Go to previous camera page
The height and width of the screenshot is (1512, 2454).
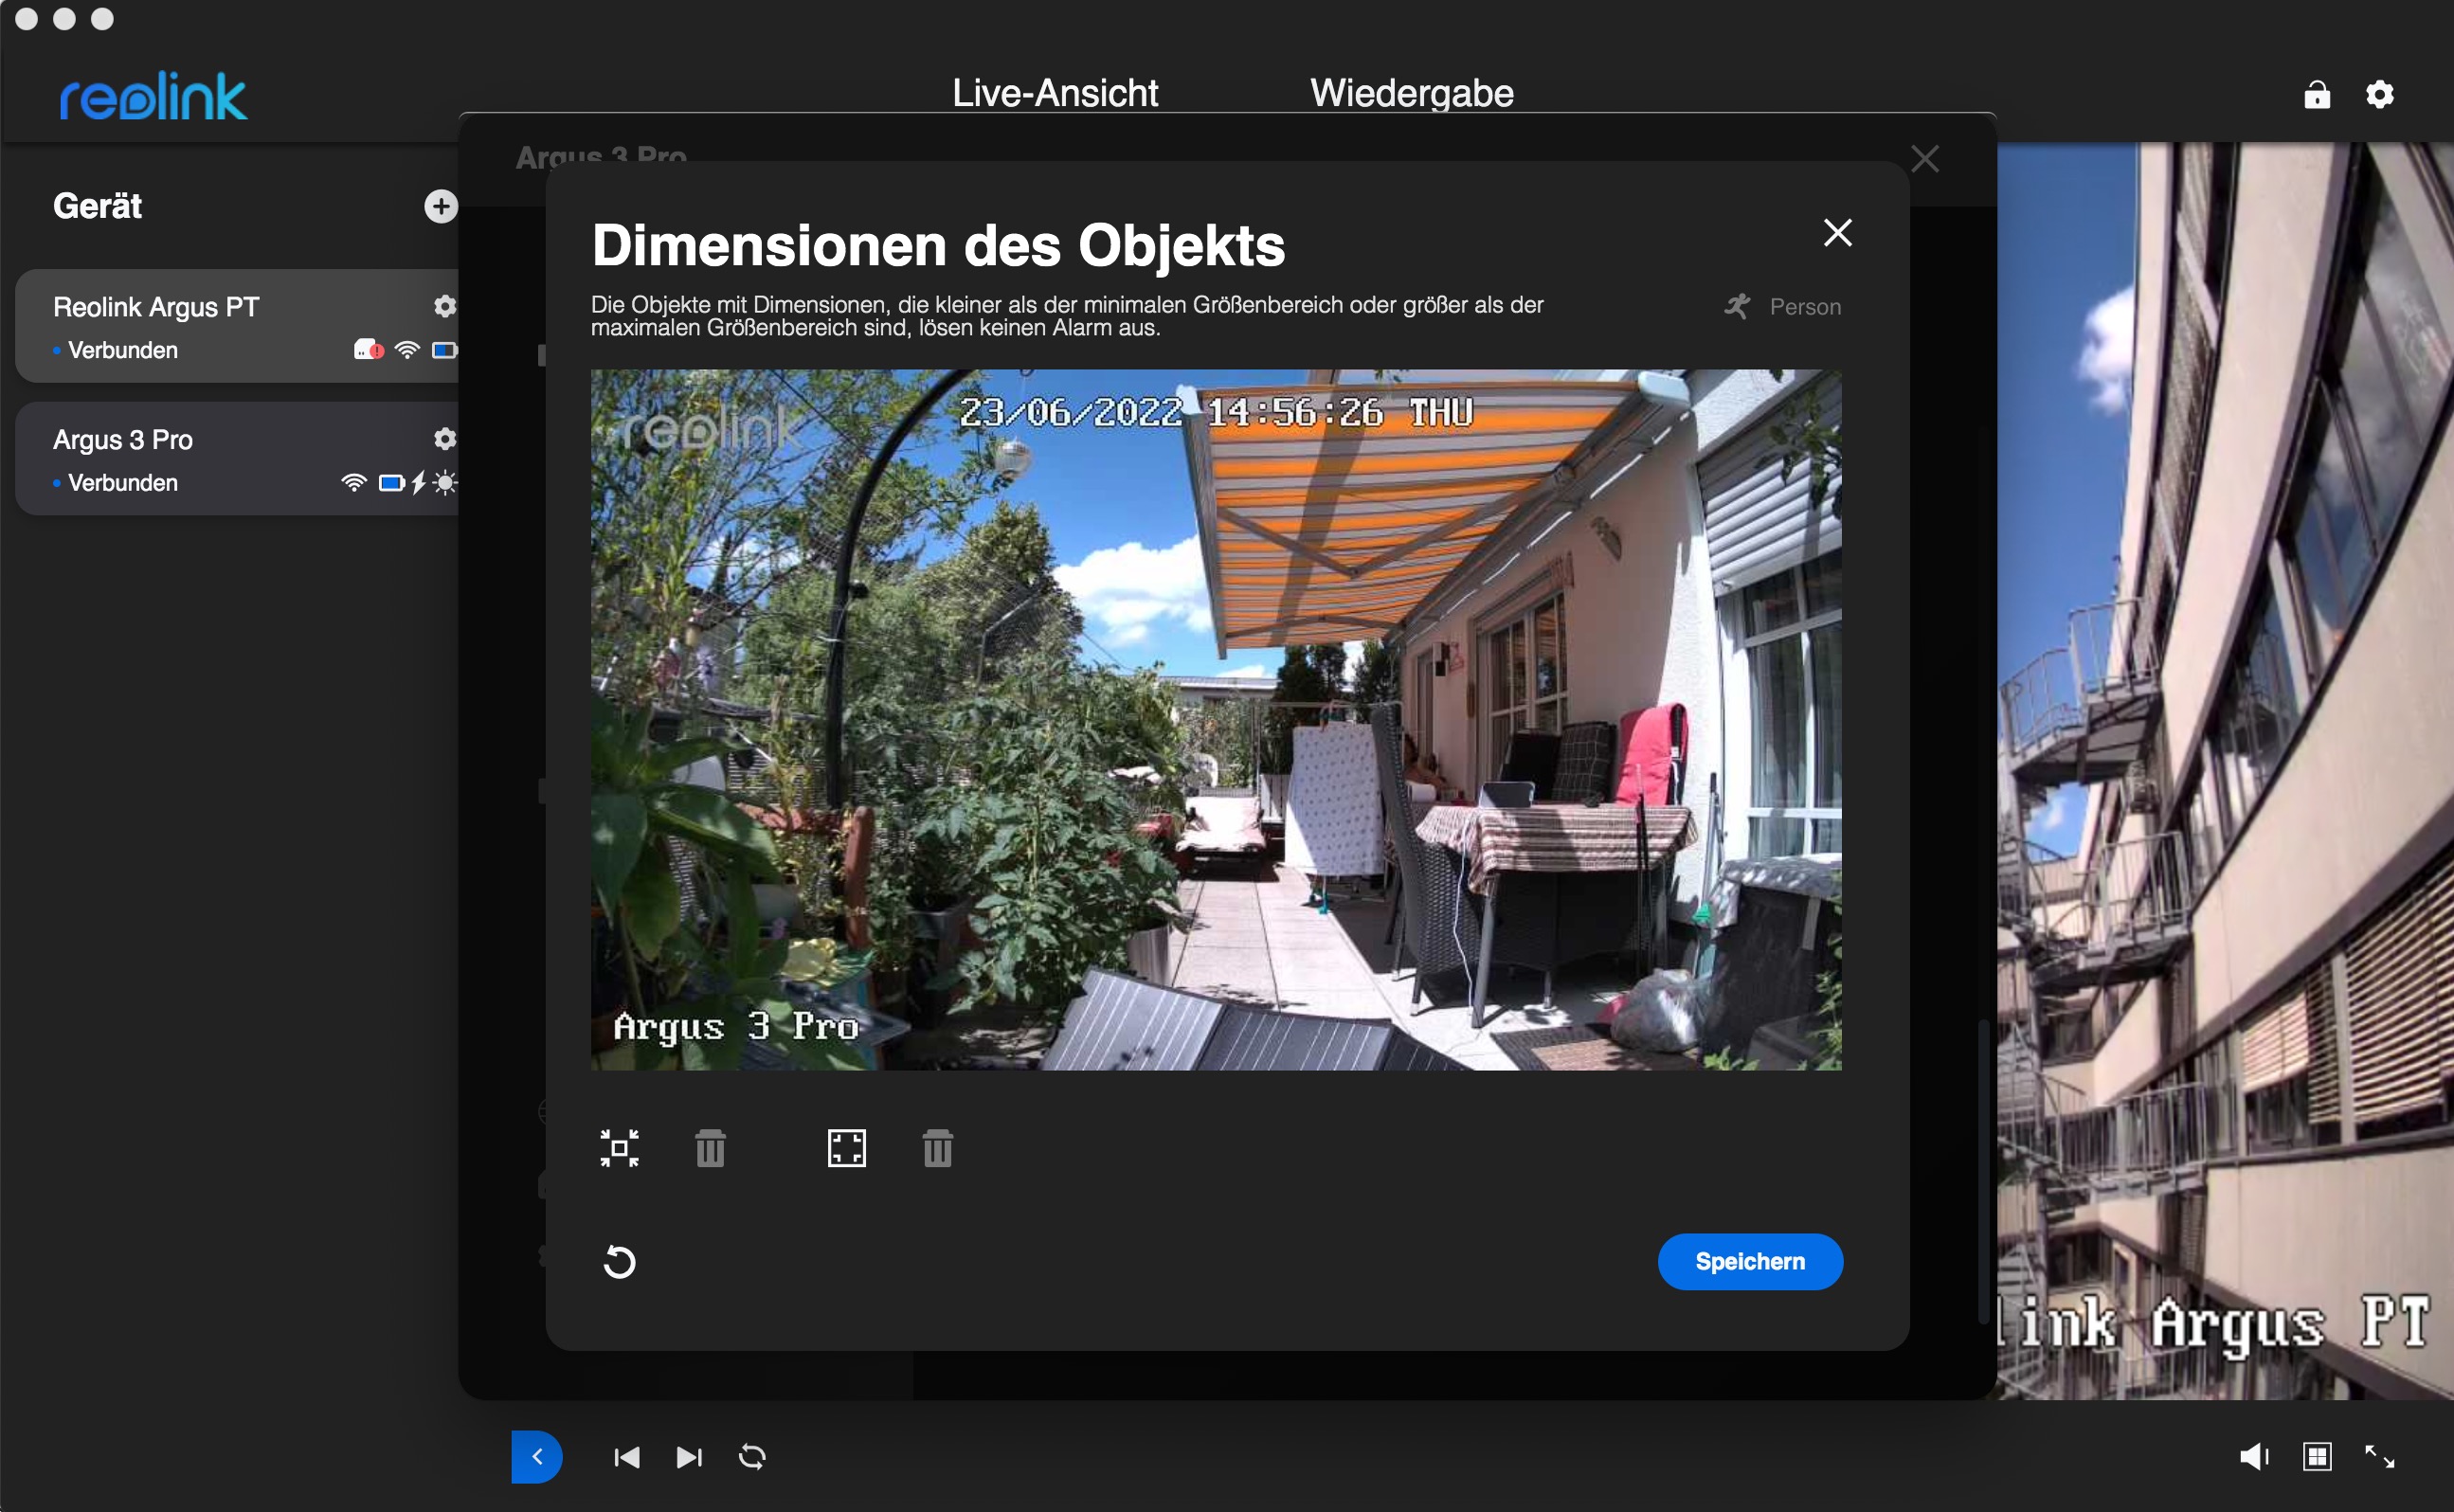point(627,1457)
